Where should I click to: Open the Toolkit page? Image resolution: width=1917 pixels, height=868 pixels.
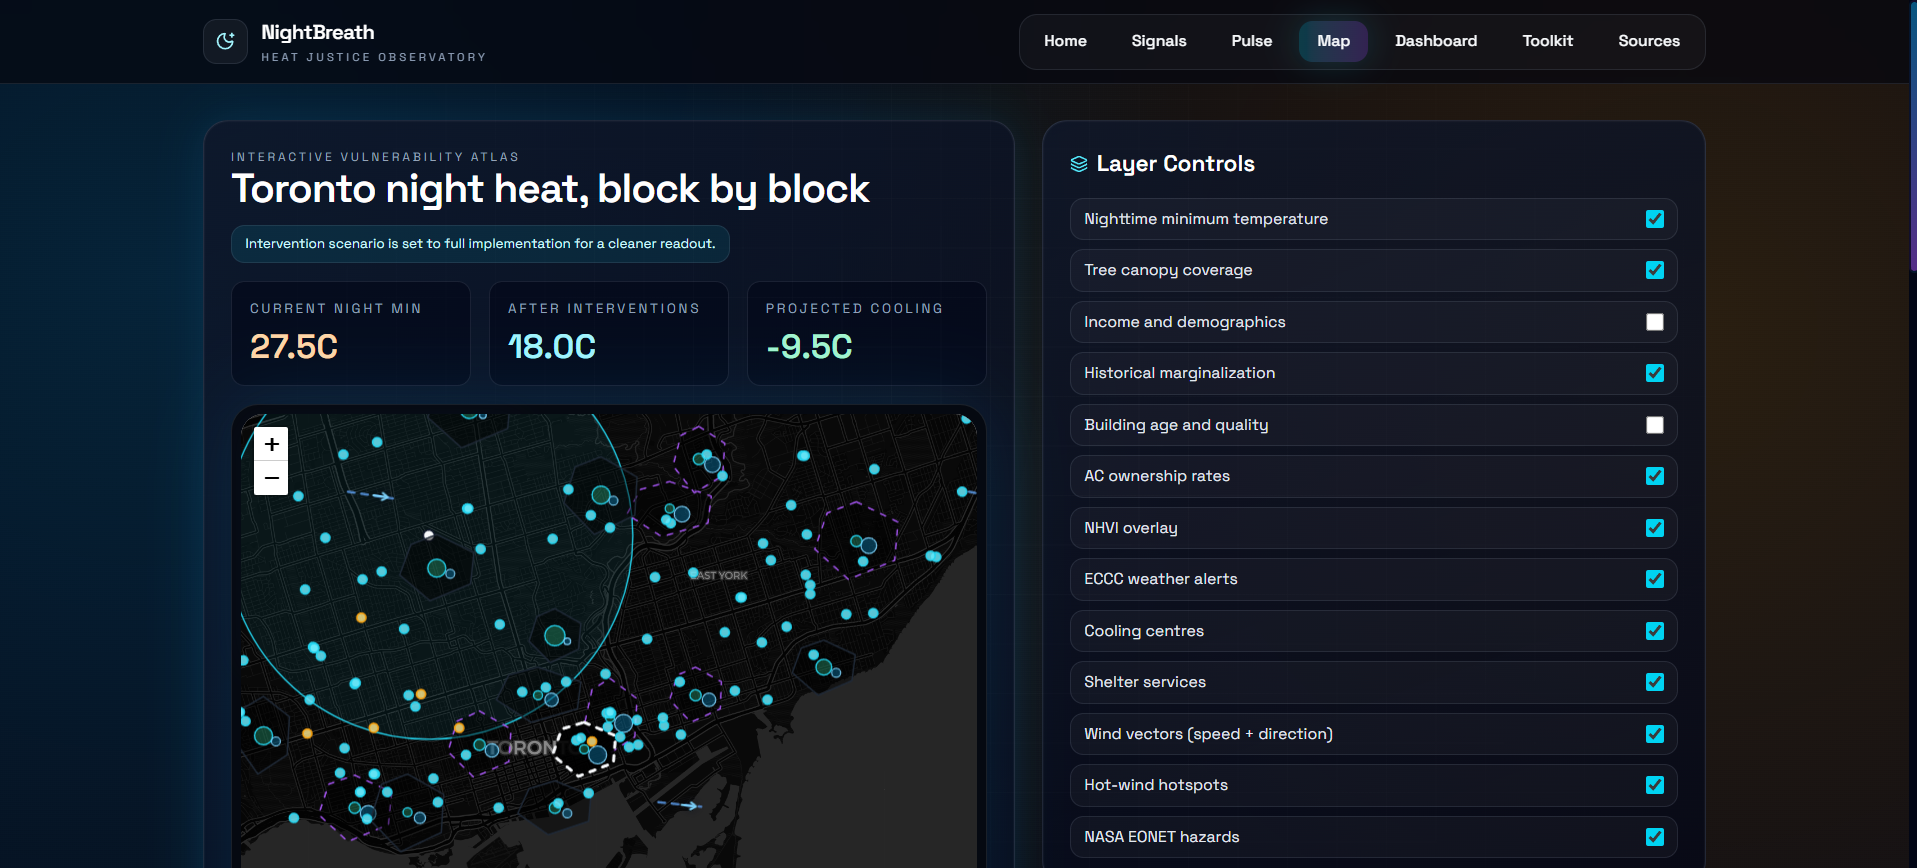click(x=1547, y=41)
